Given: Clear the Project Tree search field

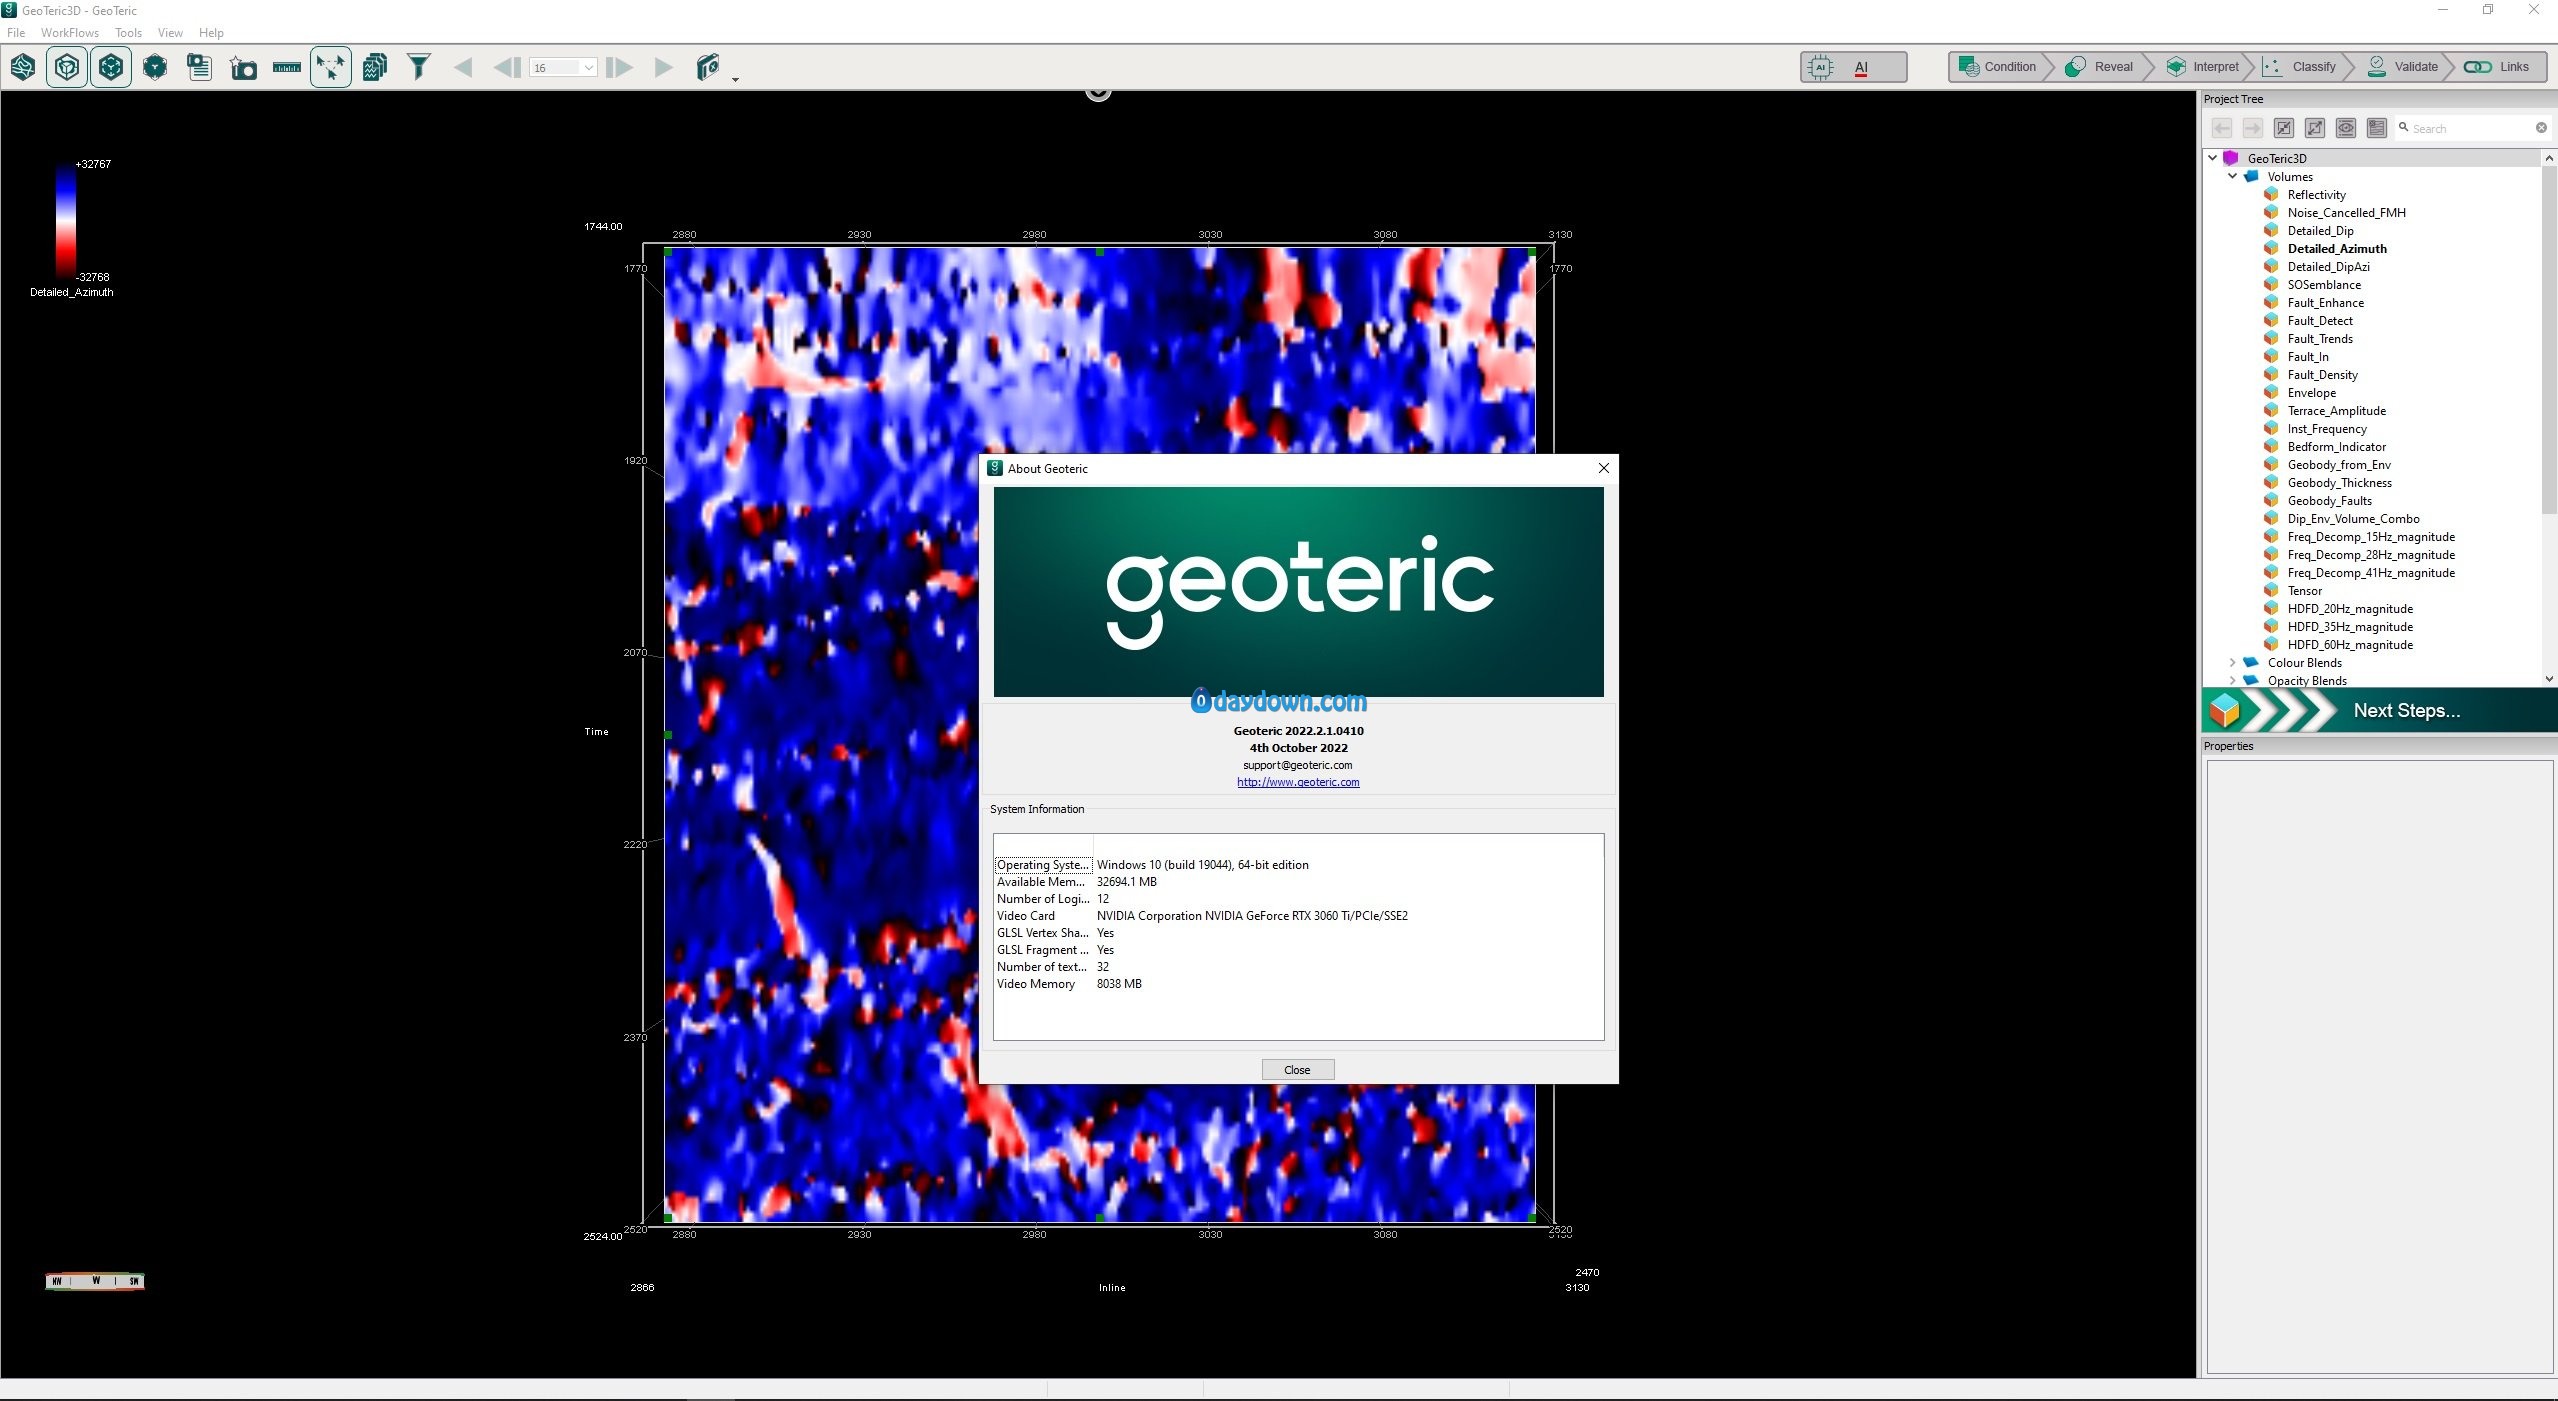Looking at the screenshot, I should pyautogui.click(x=2541, y=128).
